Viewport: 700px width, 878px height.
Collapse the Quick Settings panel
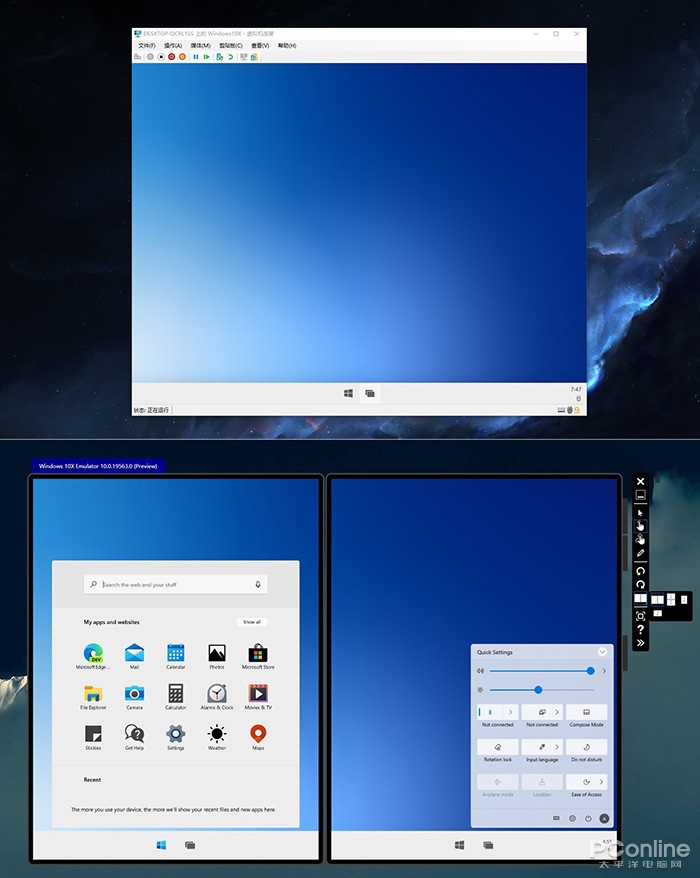pyautogui.click(x=602, y=652)
